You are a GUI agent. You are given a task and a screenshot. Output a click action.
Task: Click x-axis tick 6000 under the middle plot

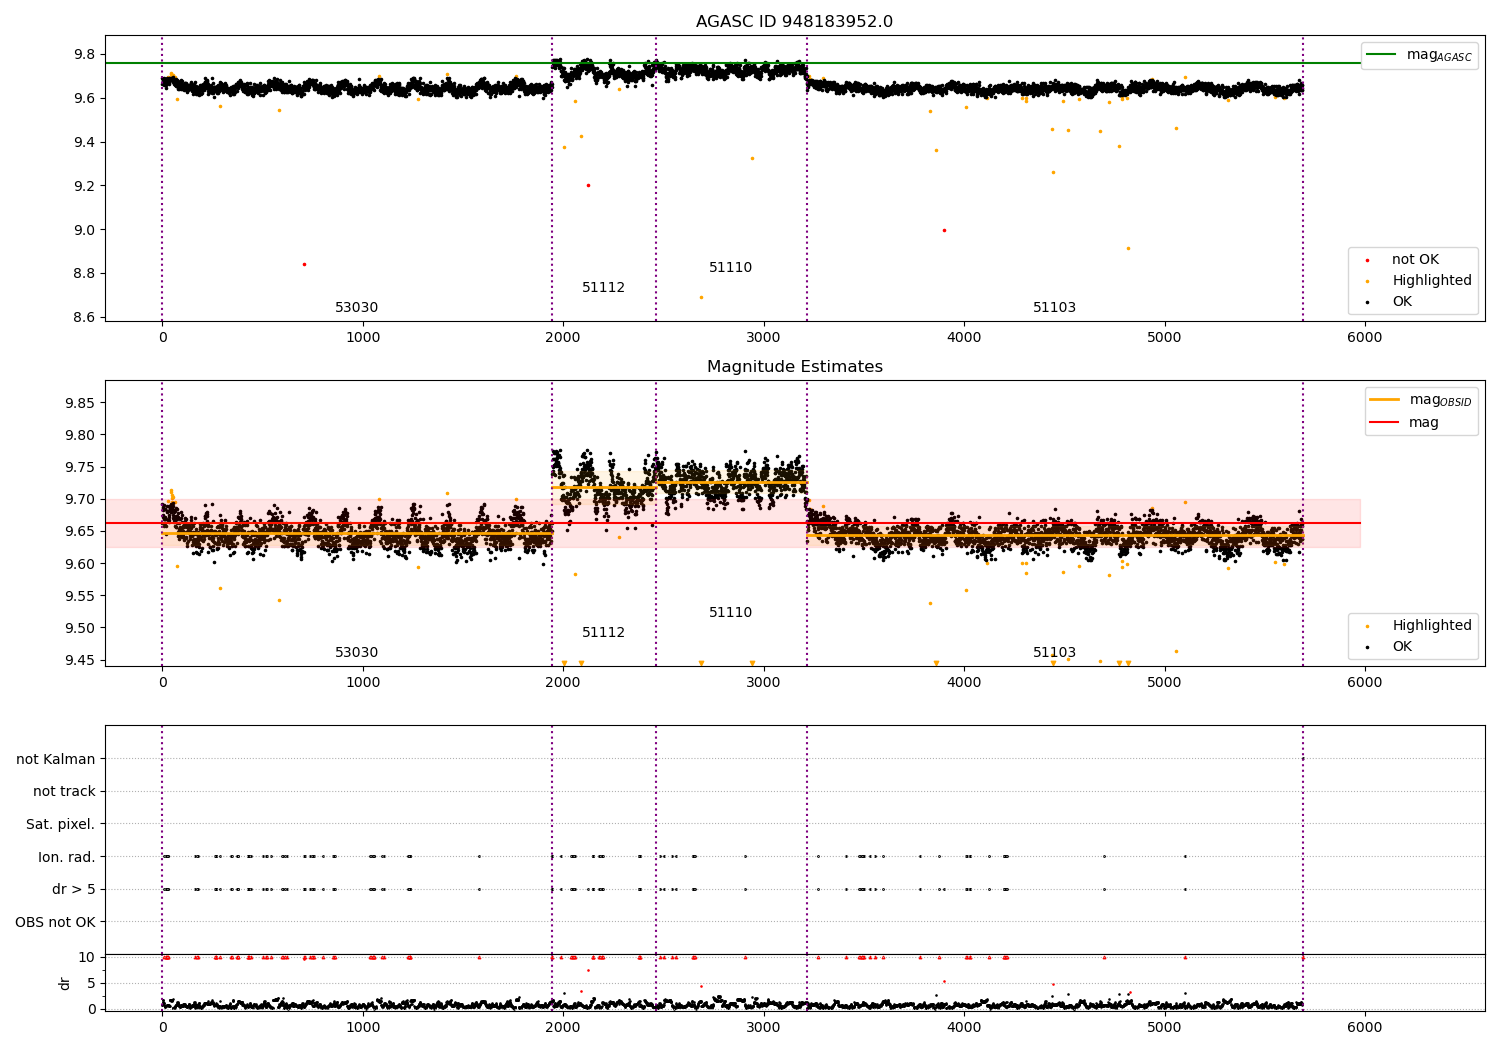1365,683
